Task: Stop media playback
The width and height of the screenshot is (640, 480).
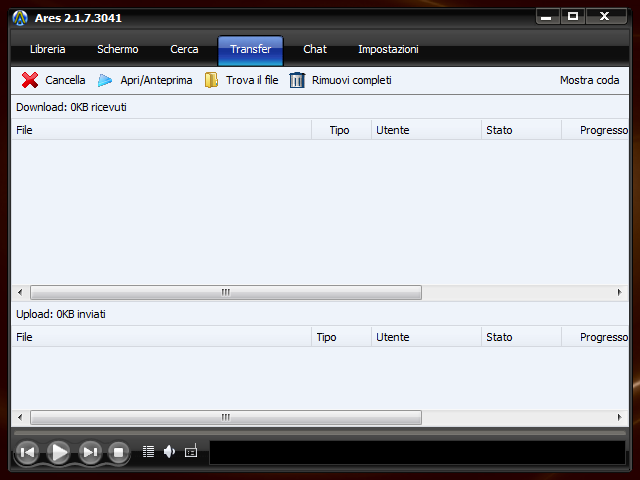Action: pyautogui.click(x=118, y=453)
